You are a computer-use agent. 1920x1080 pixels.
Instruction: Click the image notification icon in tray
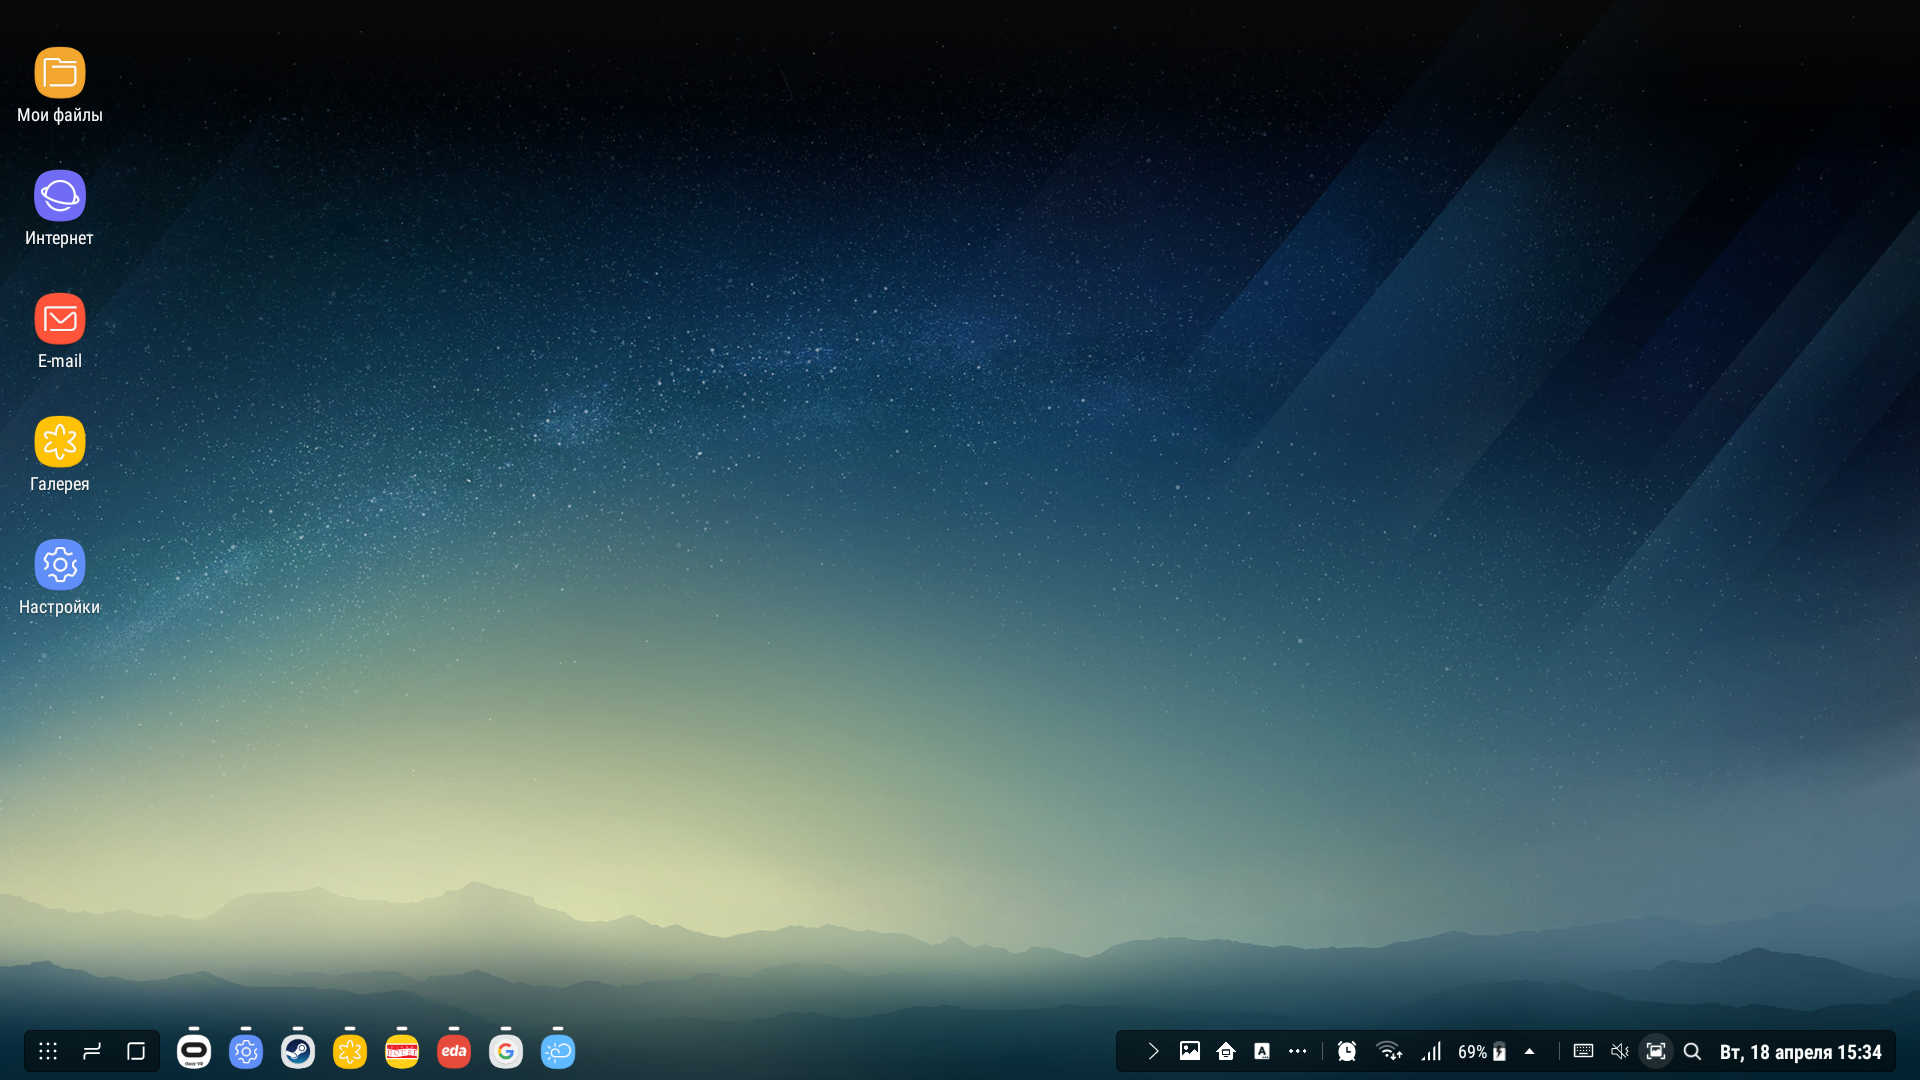[1190, 1050]
